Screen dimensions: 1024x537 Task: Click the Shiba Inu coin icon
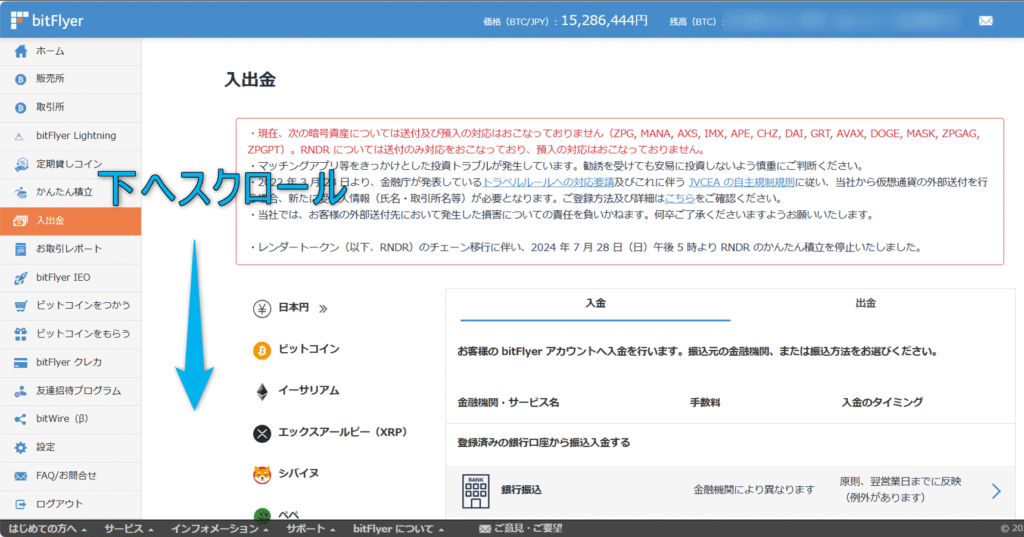[262, 474]
